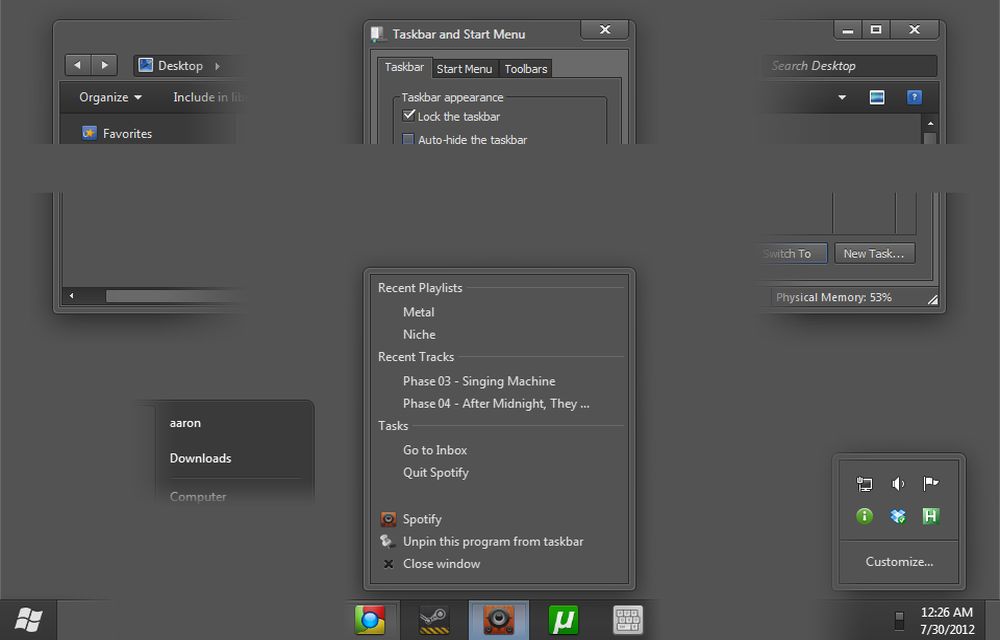The height and width of the screenshot is (640, 1000).
Task: Click the Action Center flag icon
Action: click(x=930, y=484)
